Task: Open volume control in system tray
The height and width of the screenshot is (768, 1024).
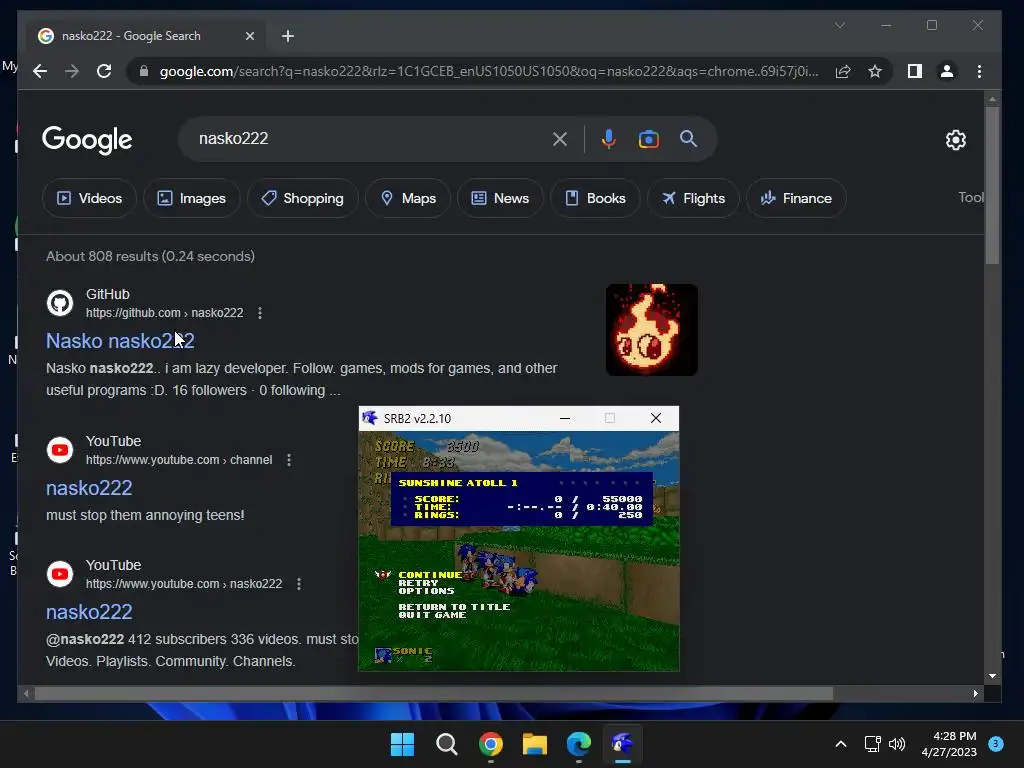Action: click(x=897, y=744)
